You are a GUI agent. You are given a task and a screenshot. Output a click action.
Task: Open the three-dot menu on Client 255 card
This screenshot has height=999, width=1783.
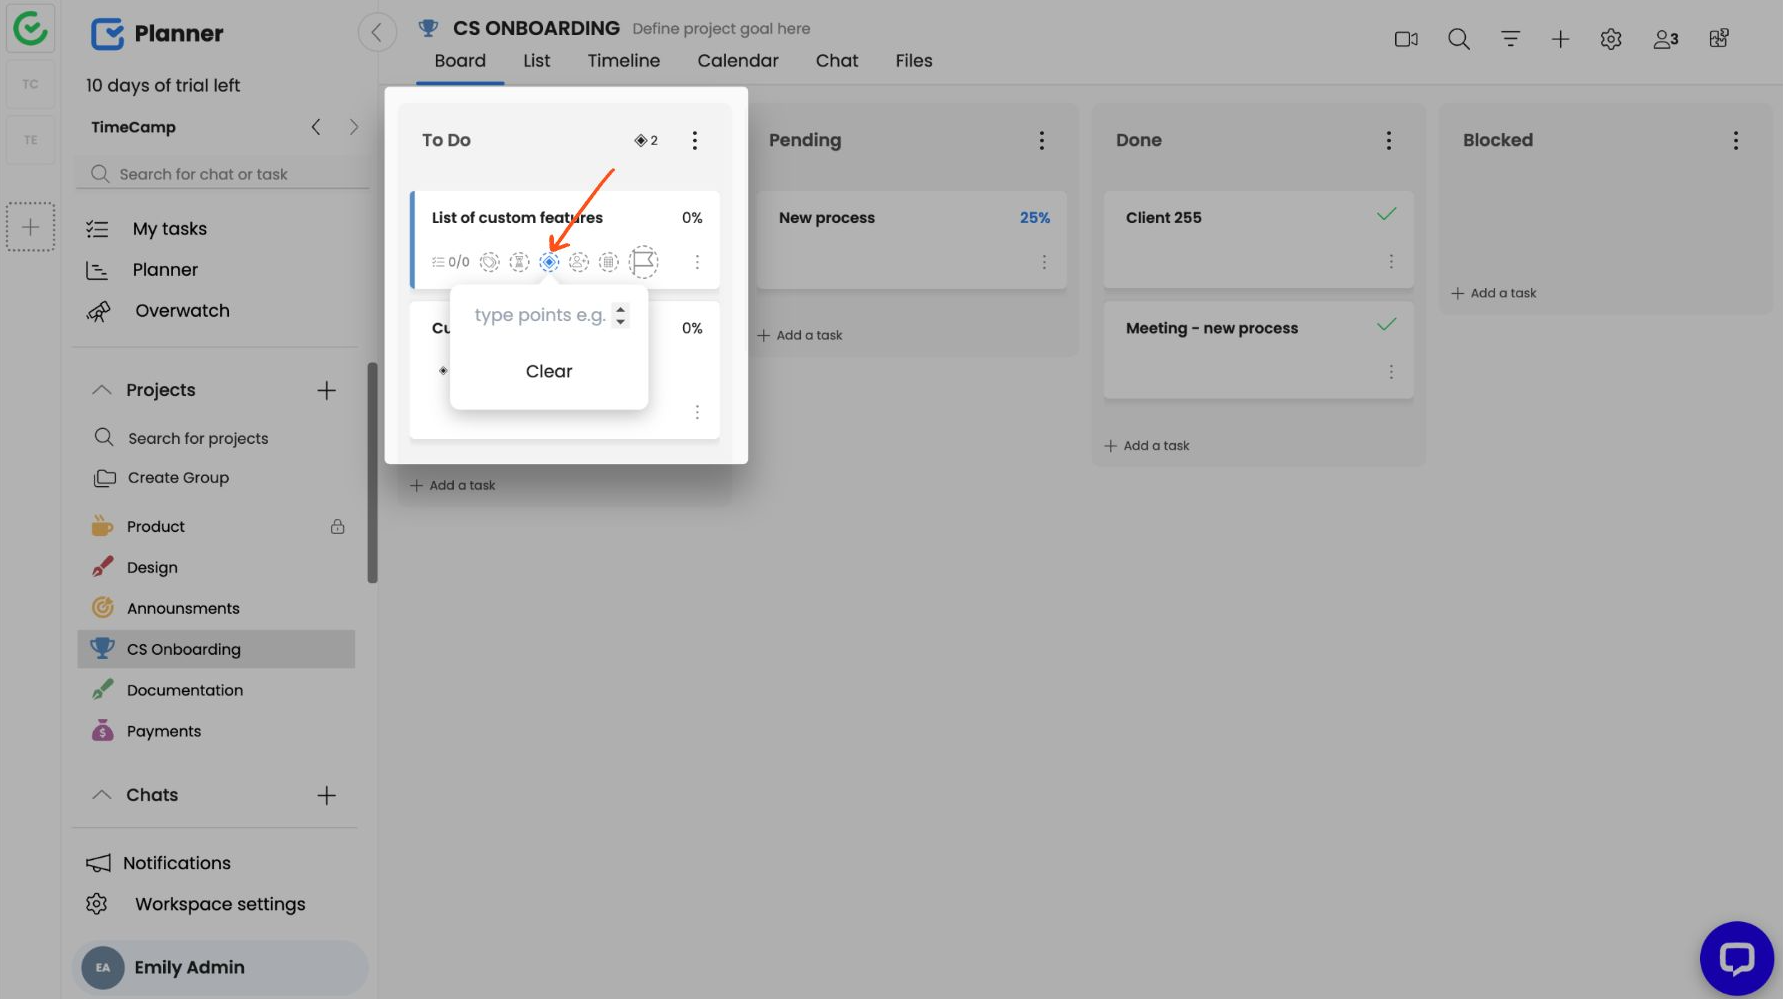tap(1391, 262)
